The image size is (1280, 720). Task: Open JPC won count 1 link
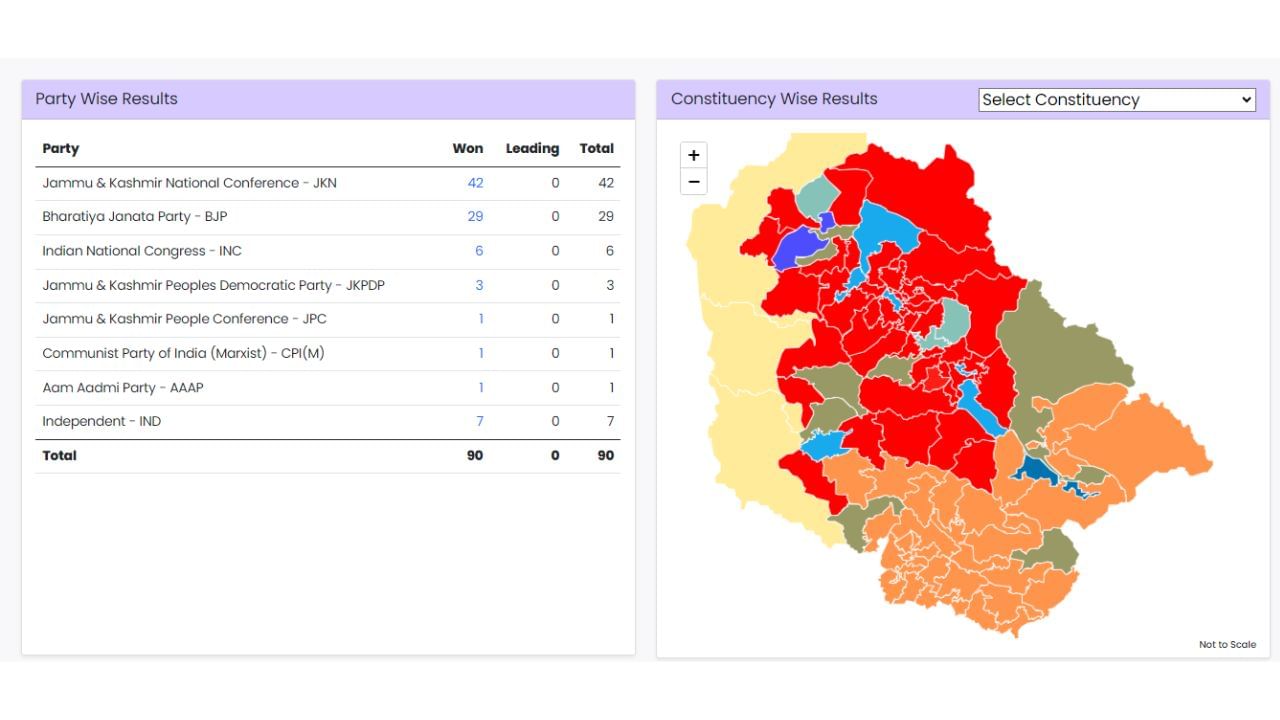(481, 319)
